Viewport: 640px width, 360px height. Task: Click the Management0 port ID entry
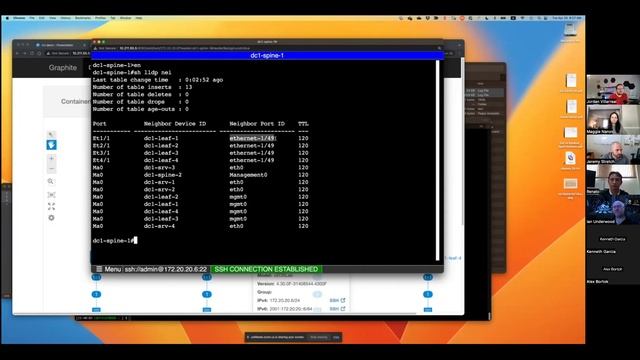pyautogui.click(x=248, y=175)
